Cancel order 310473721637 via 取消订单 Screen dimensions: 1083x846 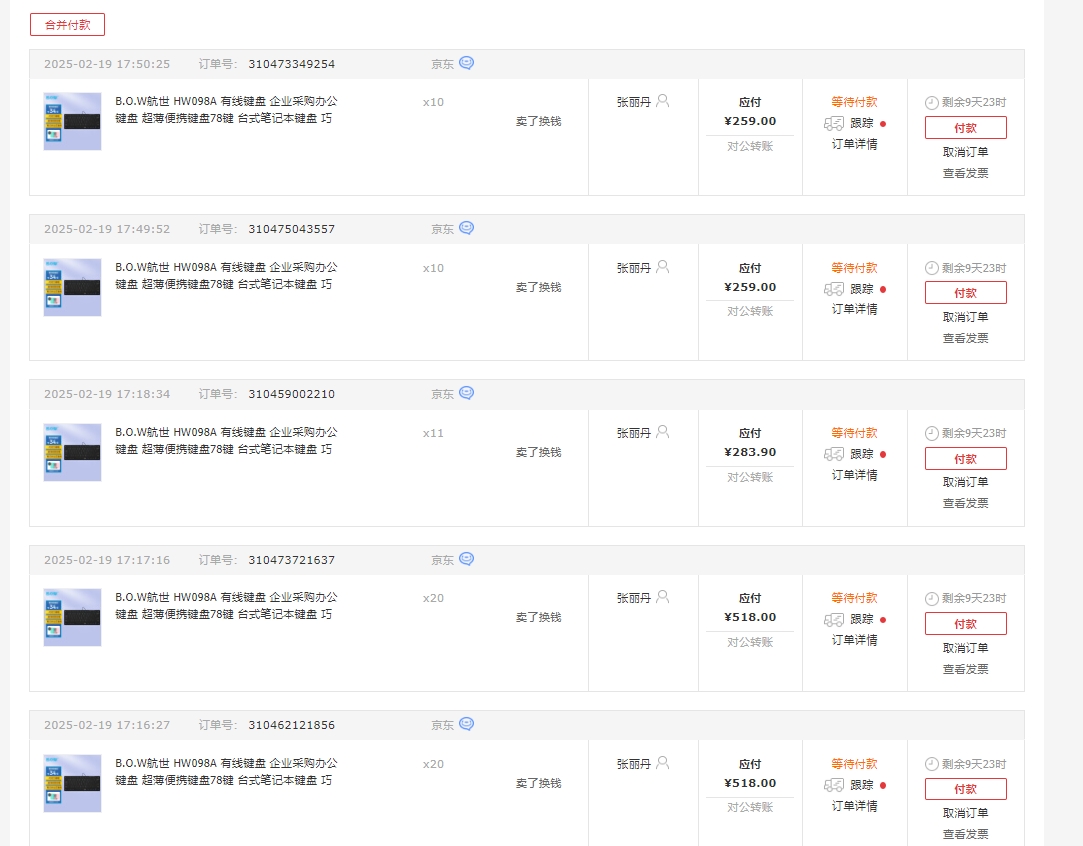pyautogui.click(x=966, y=648)
